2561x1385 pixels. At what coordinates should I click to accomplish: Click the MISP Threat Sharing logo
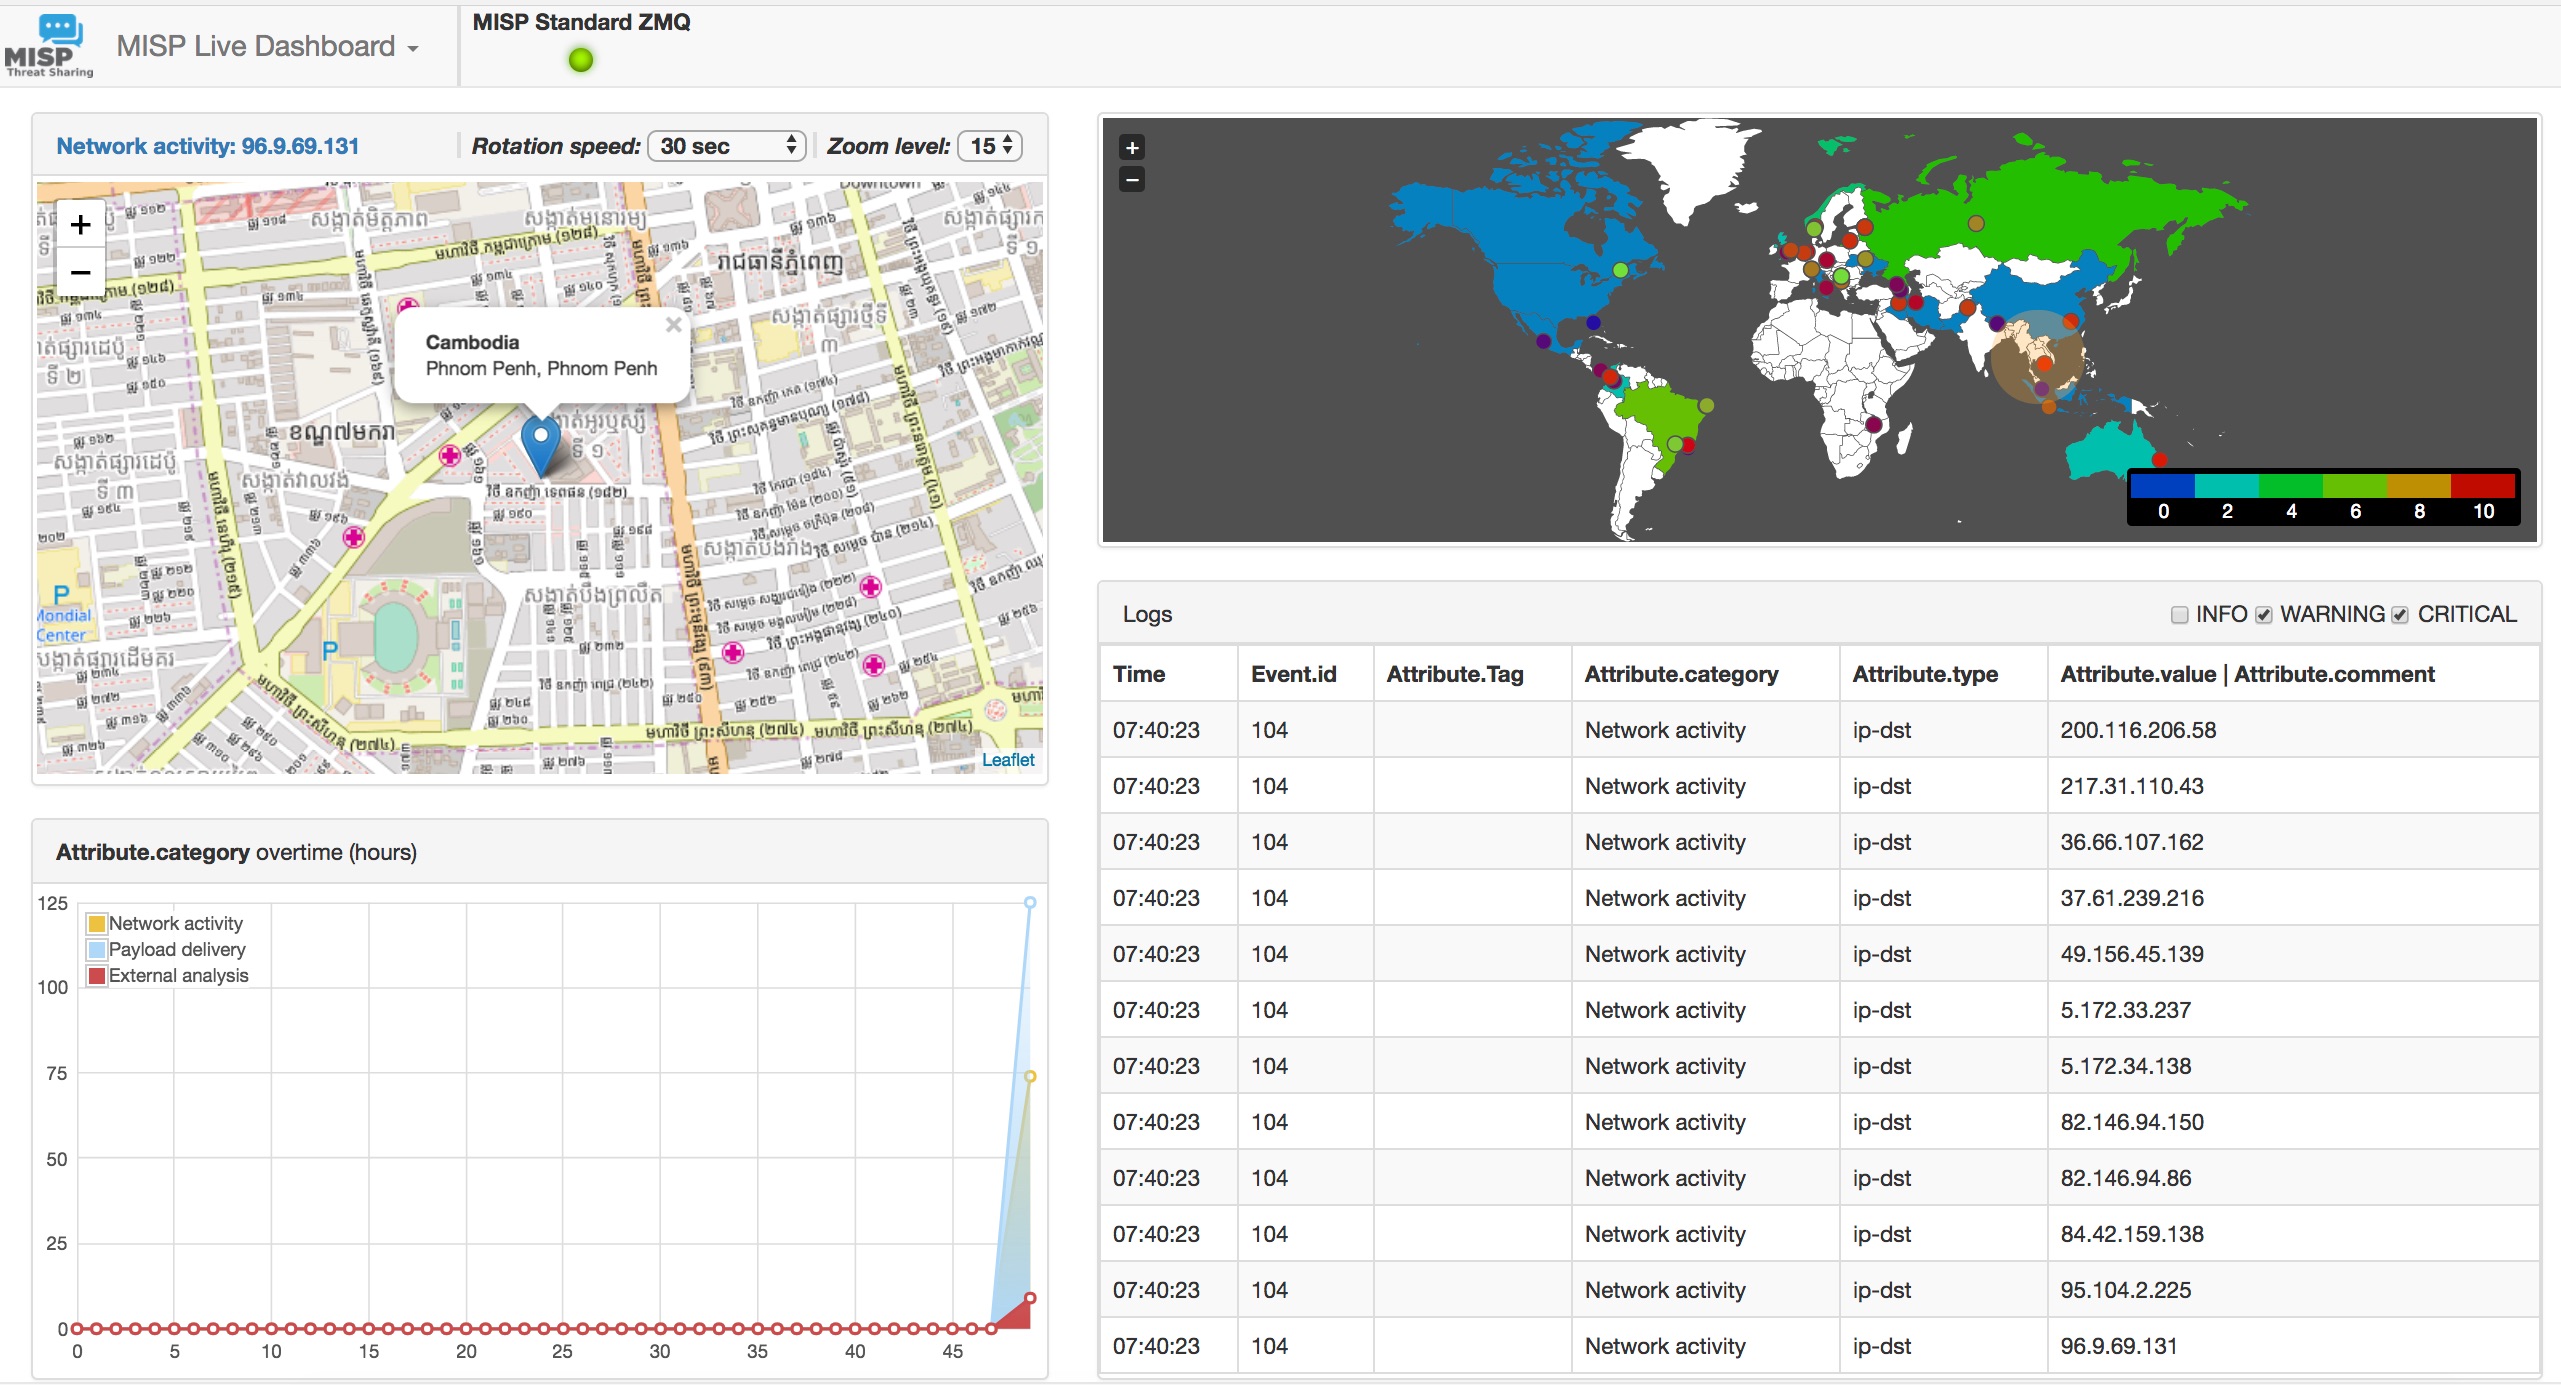pyautogui.click(x=48, y=46)
